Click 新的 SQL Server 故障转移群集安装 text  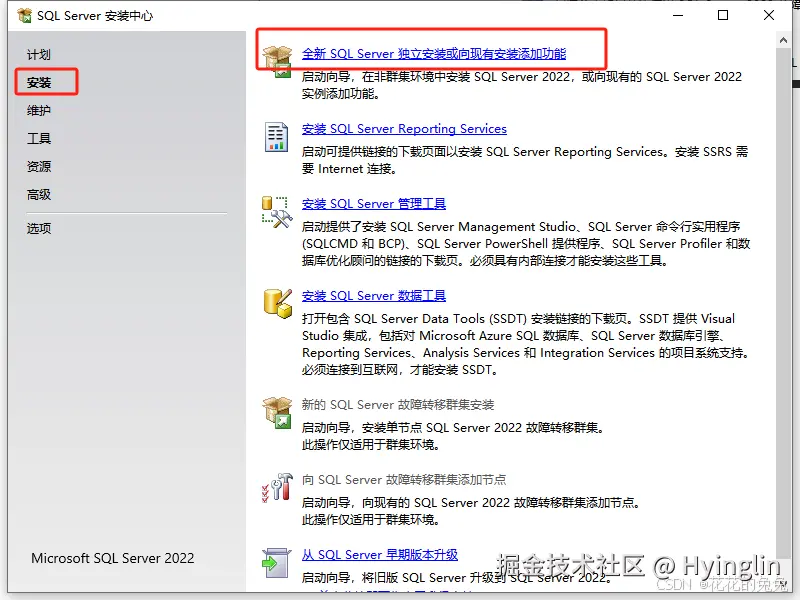pyautogui.click(x=398, y=405)
